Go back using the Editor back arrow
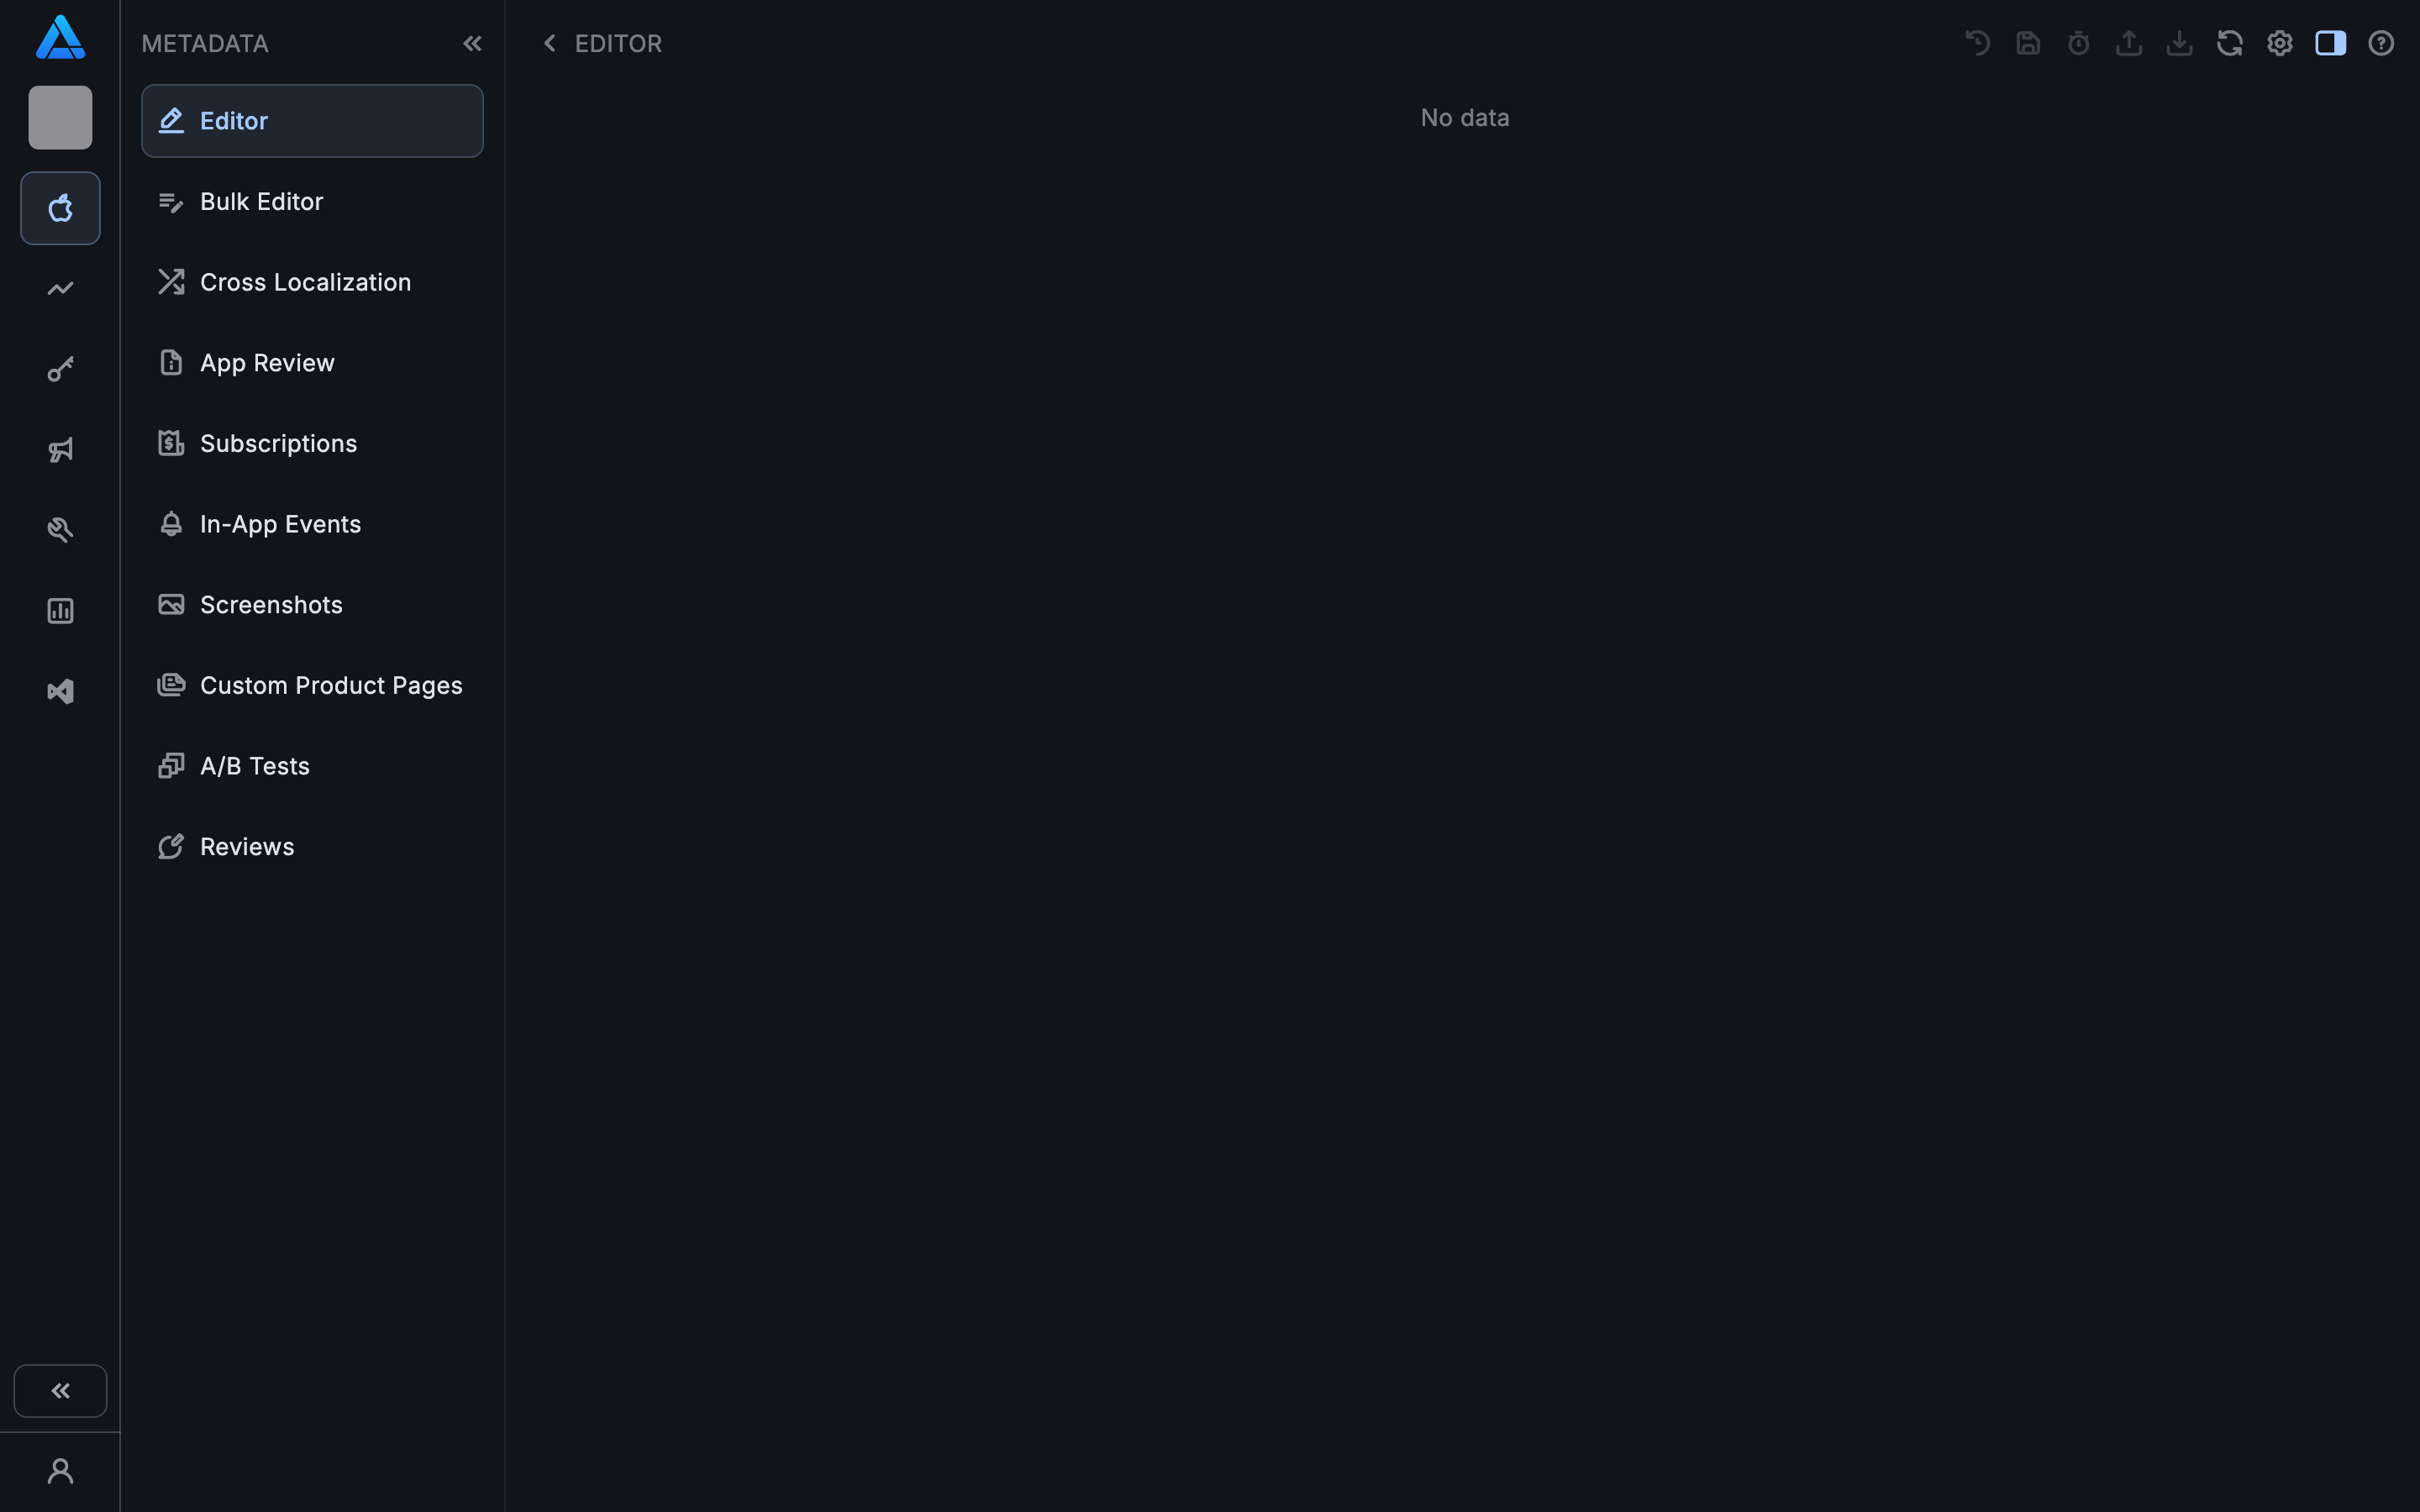 tap(550, 43)
